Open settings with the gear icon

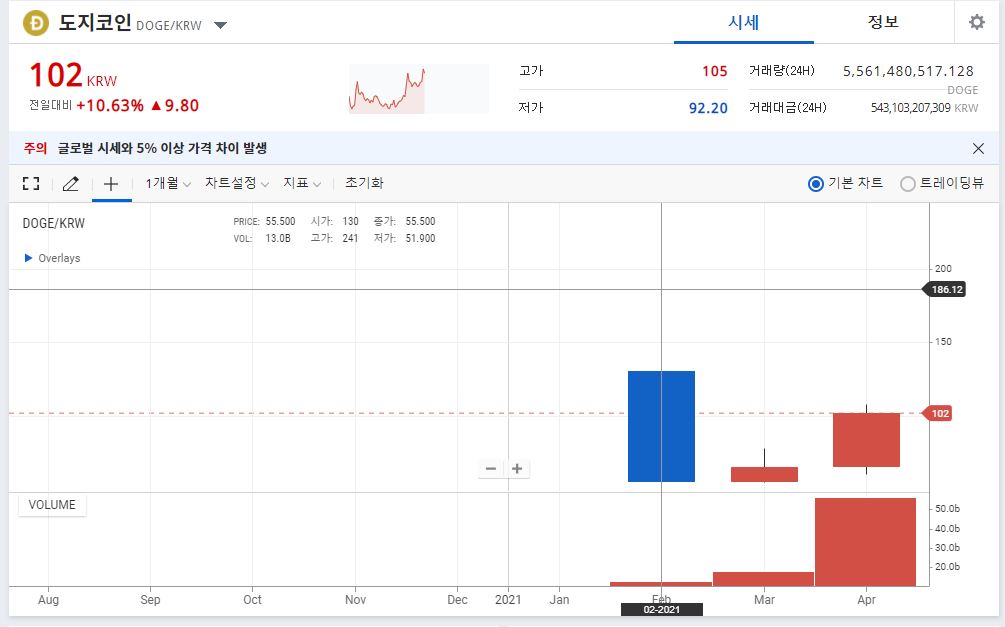tap(977, 22)
